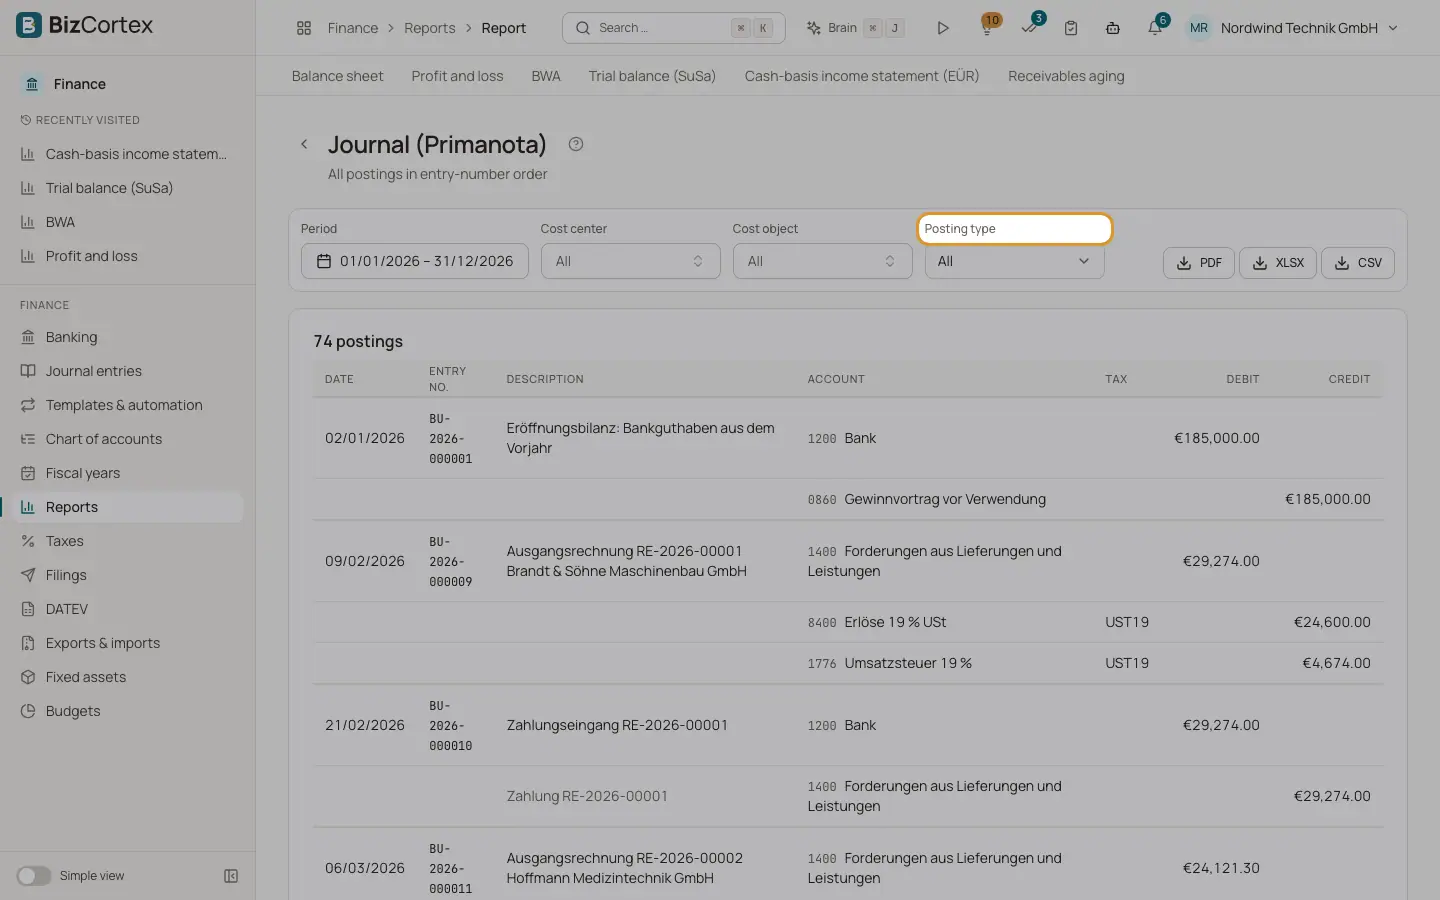Open the checkmark tasks icon with badge 3
Image resolution: width=1440 pixels, height=900 pixels.
click(x=1029, y=28)
